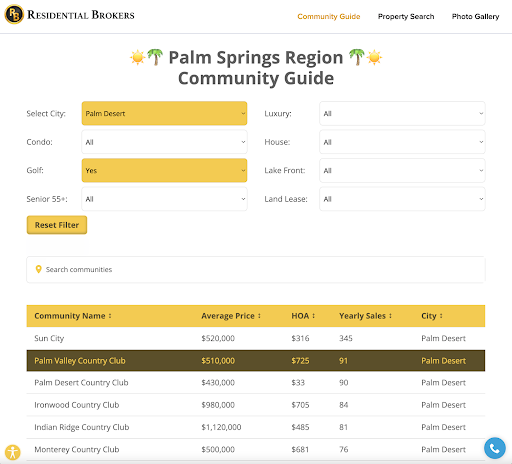512x464 pixels.
Task: Click the $1,120,000 price cell
Action: click(x=221, y=427)
